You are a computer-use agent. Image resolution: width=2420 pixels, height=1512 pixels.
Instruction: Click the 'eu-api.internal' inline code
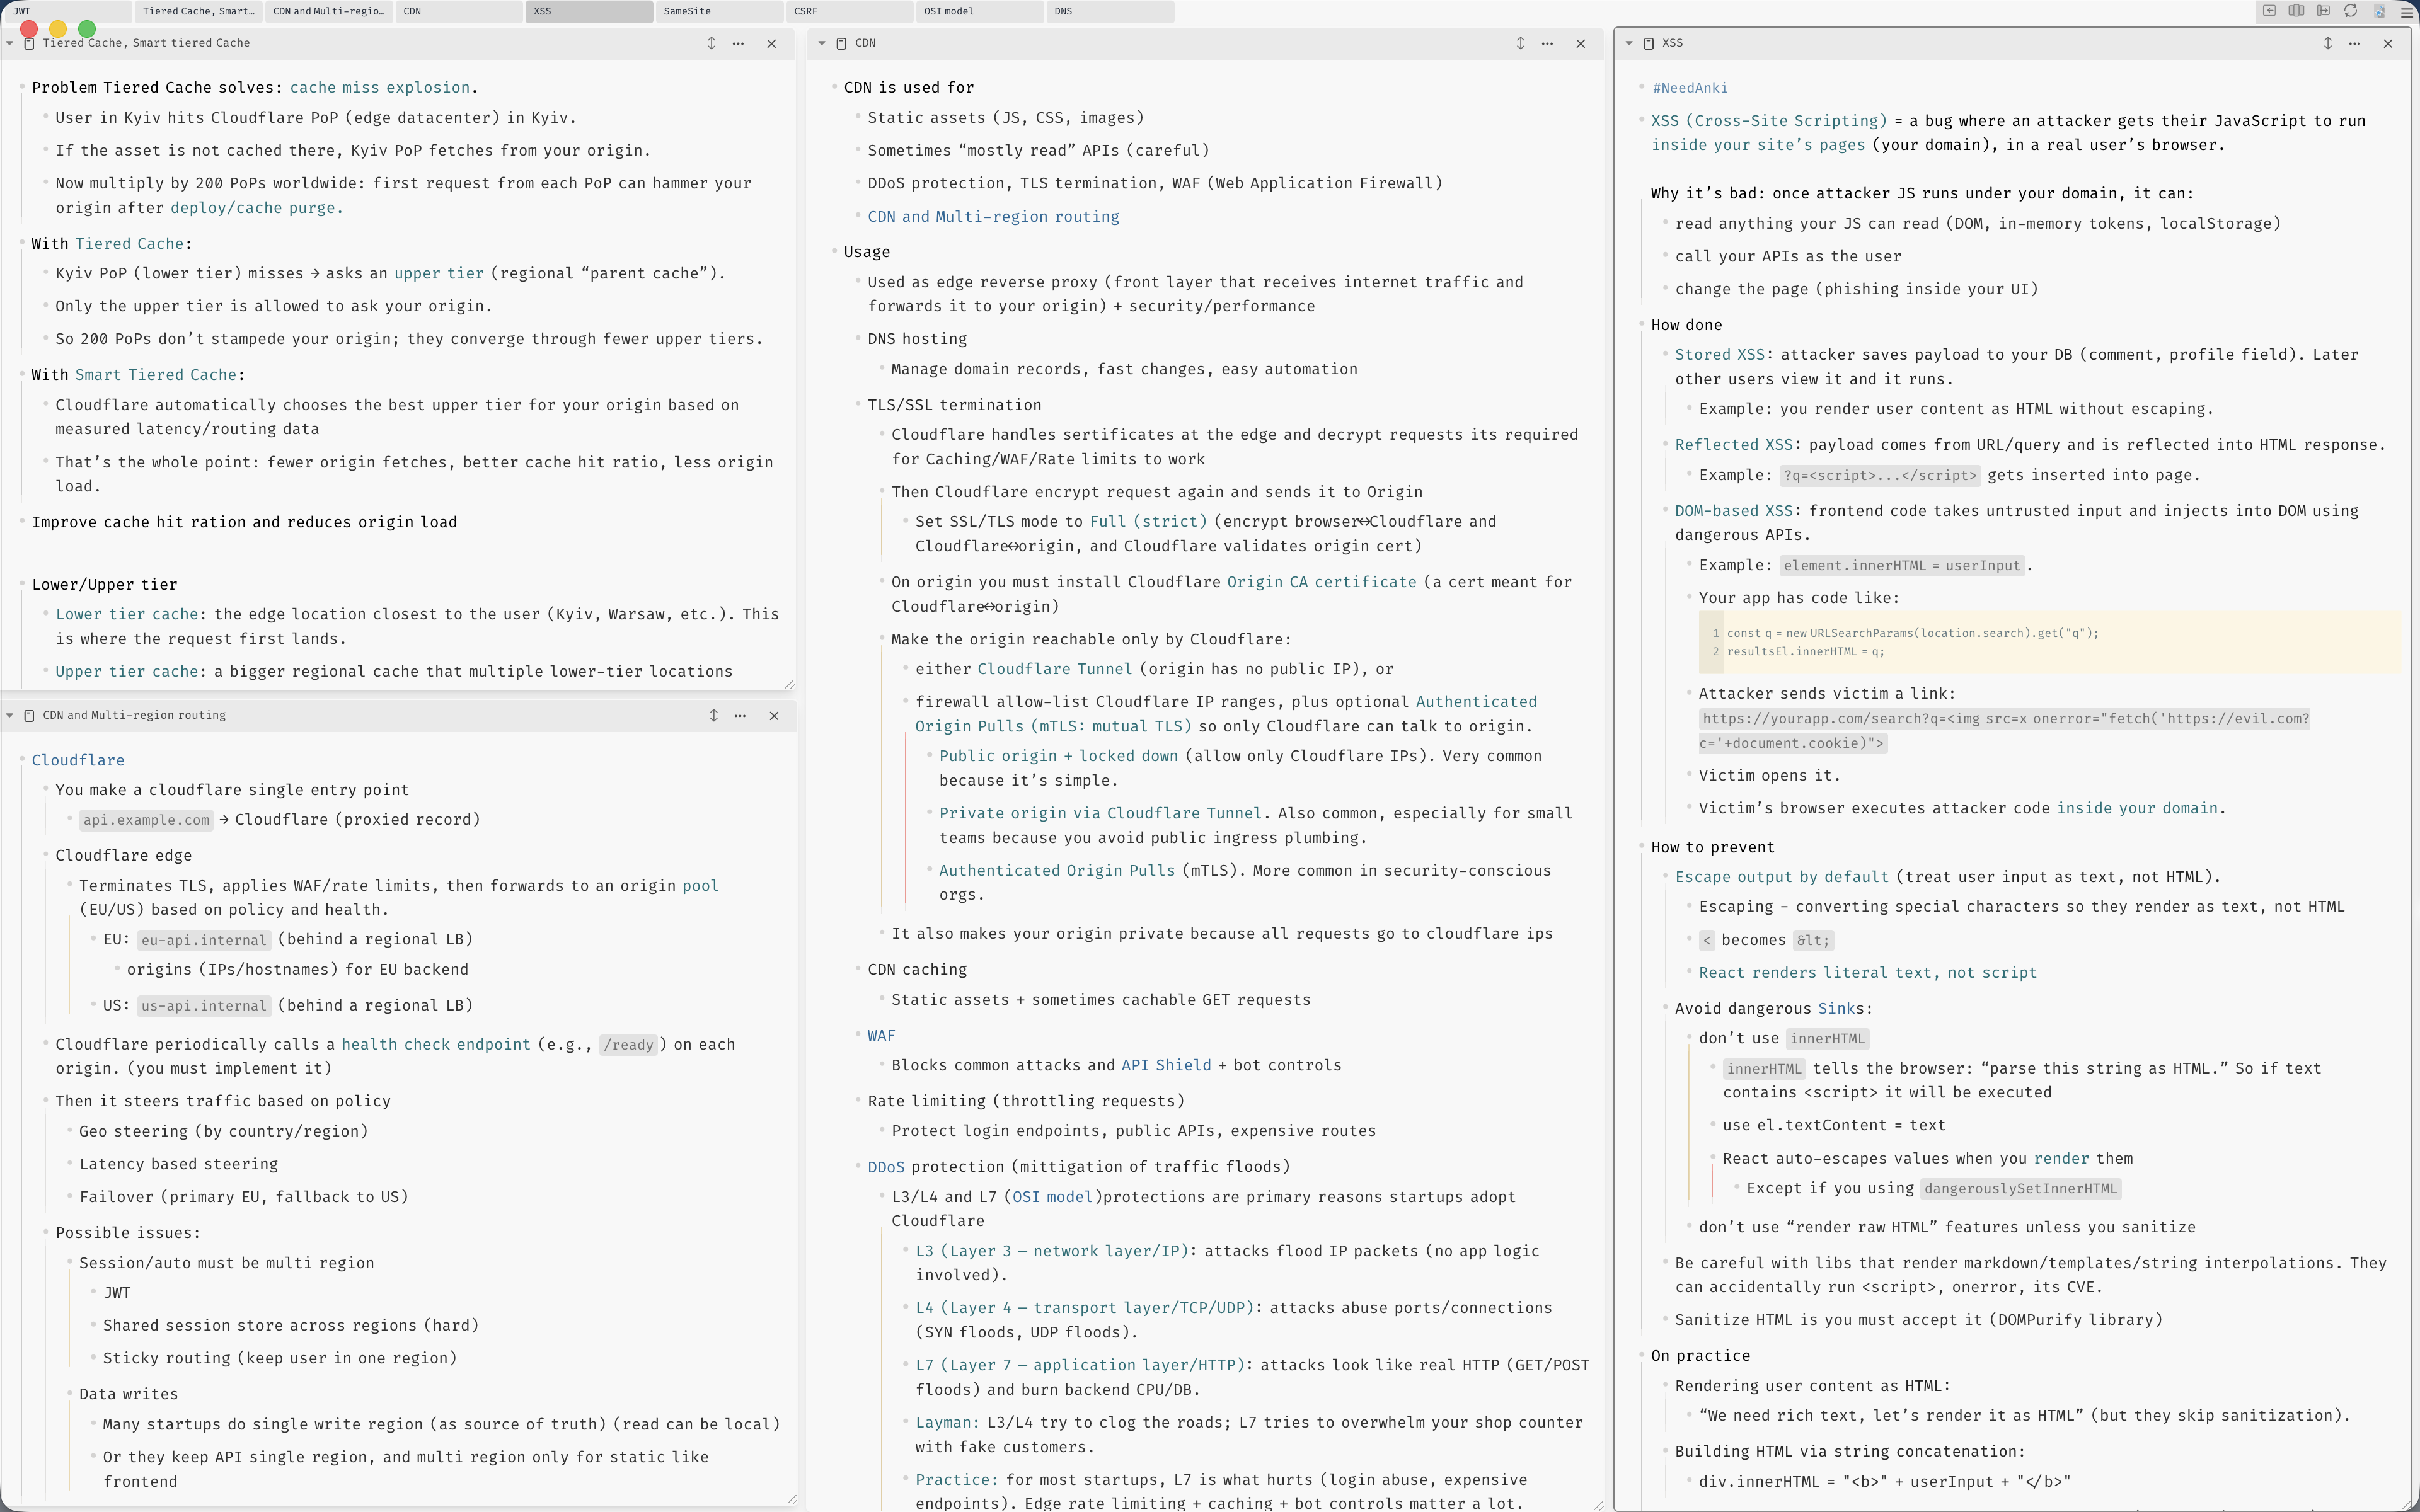tap(204, 940)
